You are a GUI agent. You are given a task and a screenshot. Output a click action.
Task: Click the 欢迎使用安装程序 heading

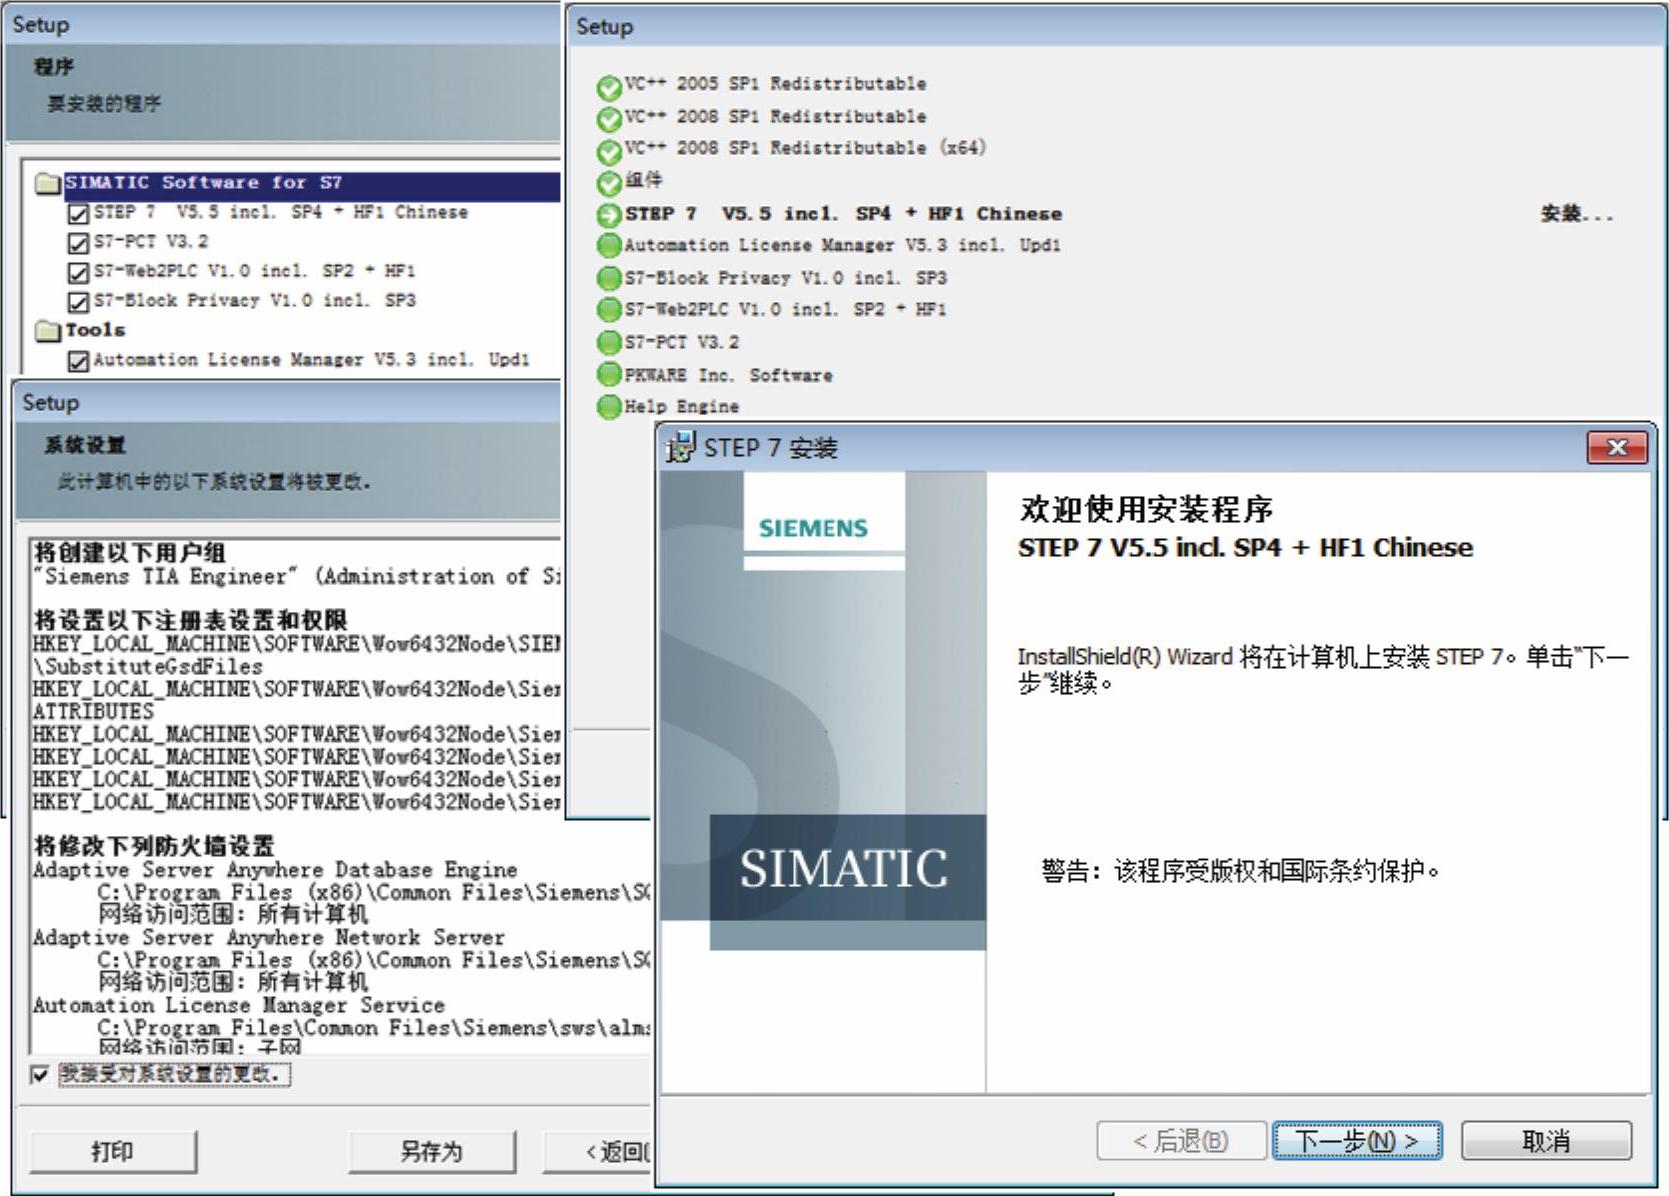pyautogui.click(x=1146, y=510)
